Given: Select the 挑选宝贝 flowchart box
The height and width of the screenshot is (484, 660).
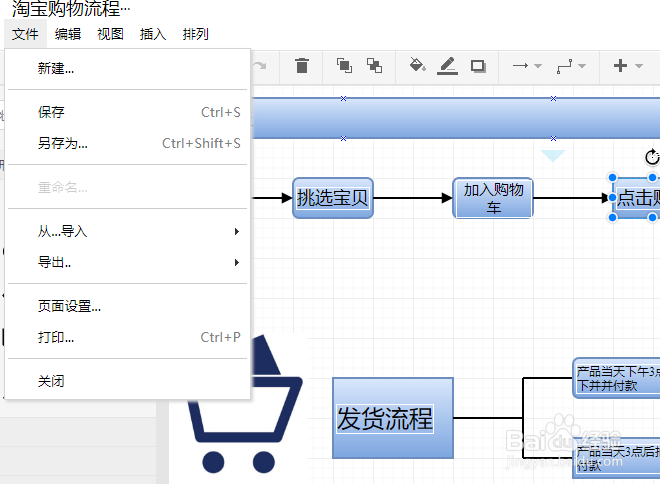Looking at the screenshot, I should 333,198.
